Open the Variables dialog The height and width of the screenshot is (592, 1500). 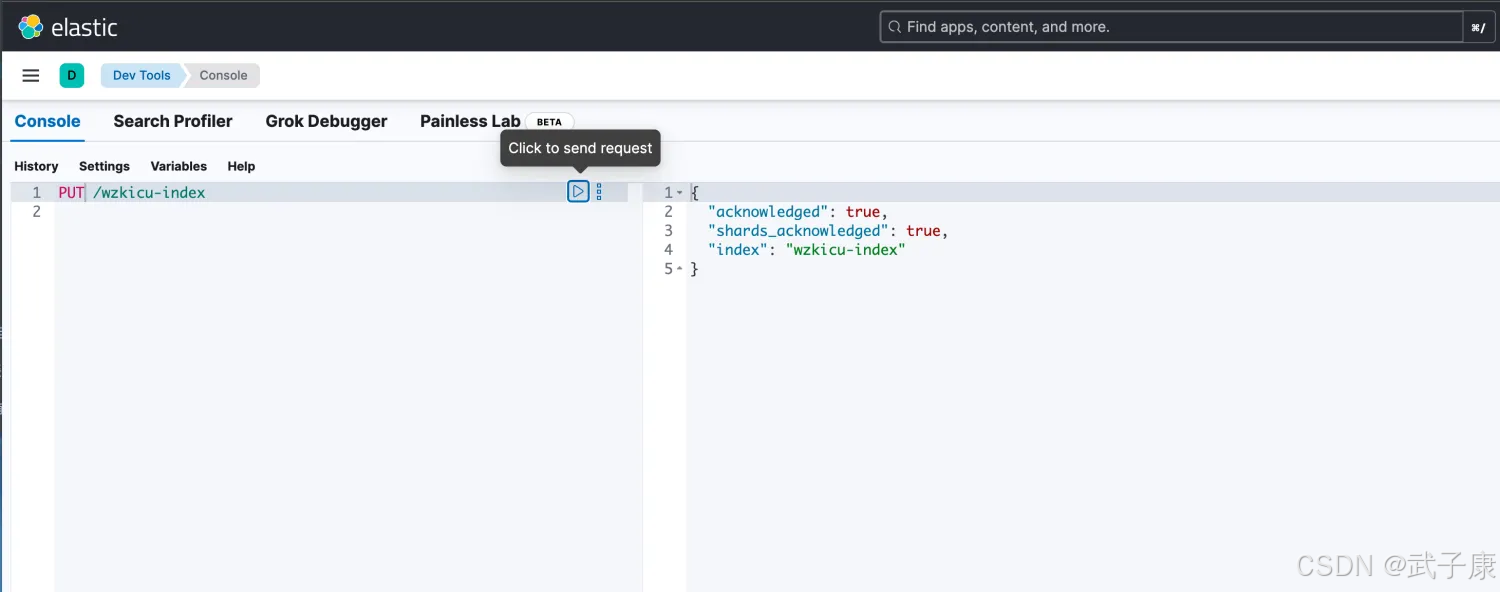pyautogui.click(x=178, y=166)
